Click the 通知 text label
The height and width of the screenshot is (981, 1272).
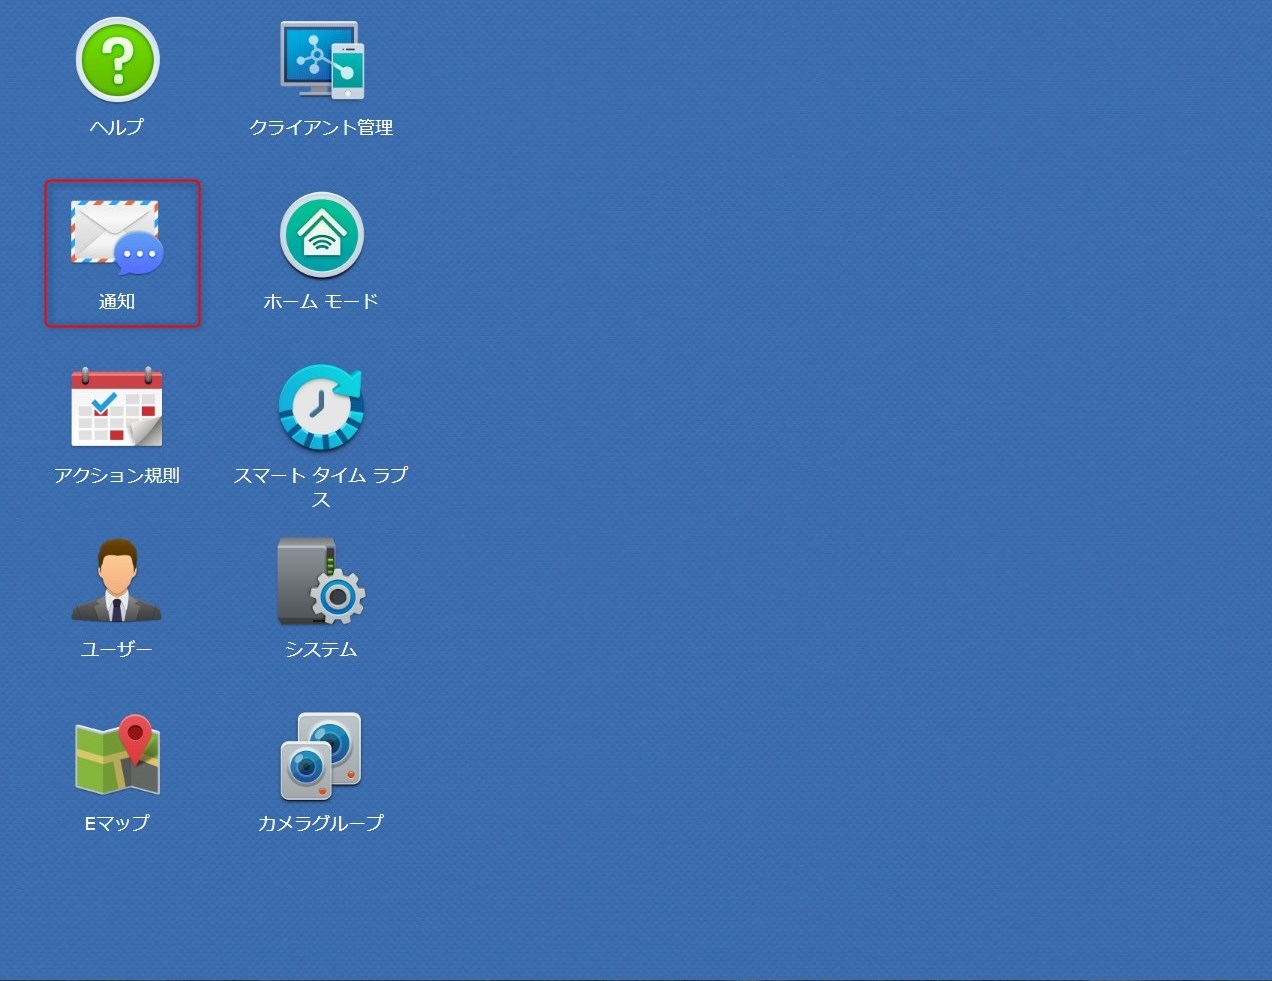pos(117,301)
